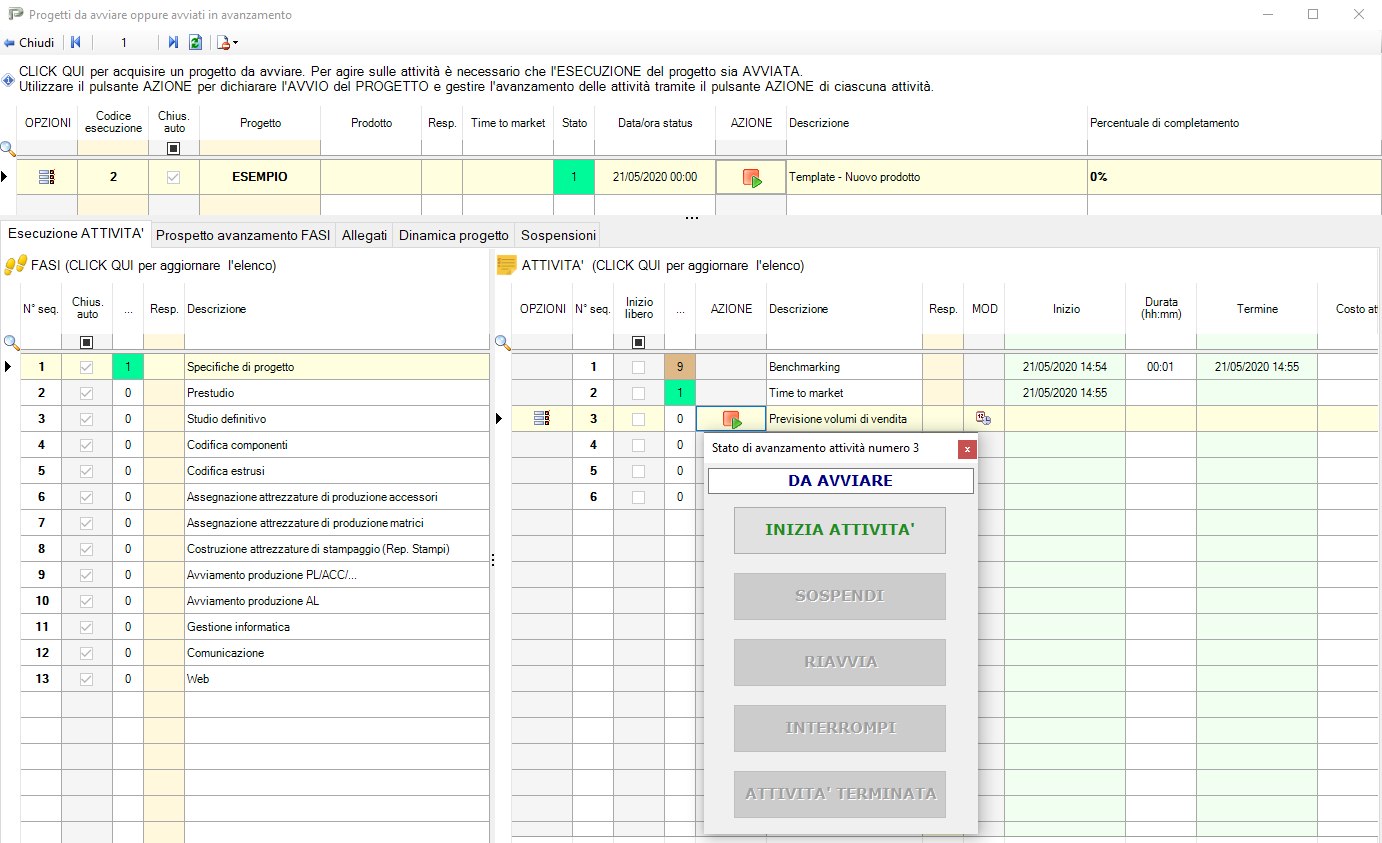
Task: Select phase row Studio definitivo
Action: [255, 419]
